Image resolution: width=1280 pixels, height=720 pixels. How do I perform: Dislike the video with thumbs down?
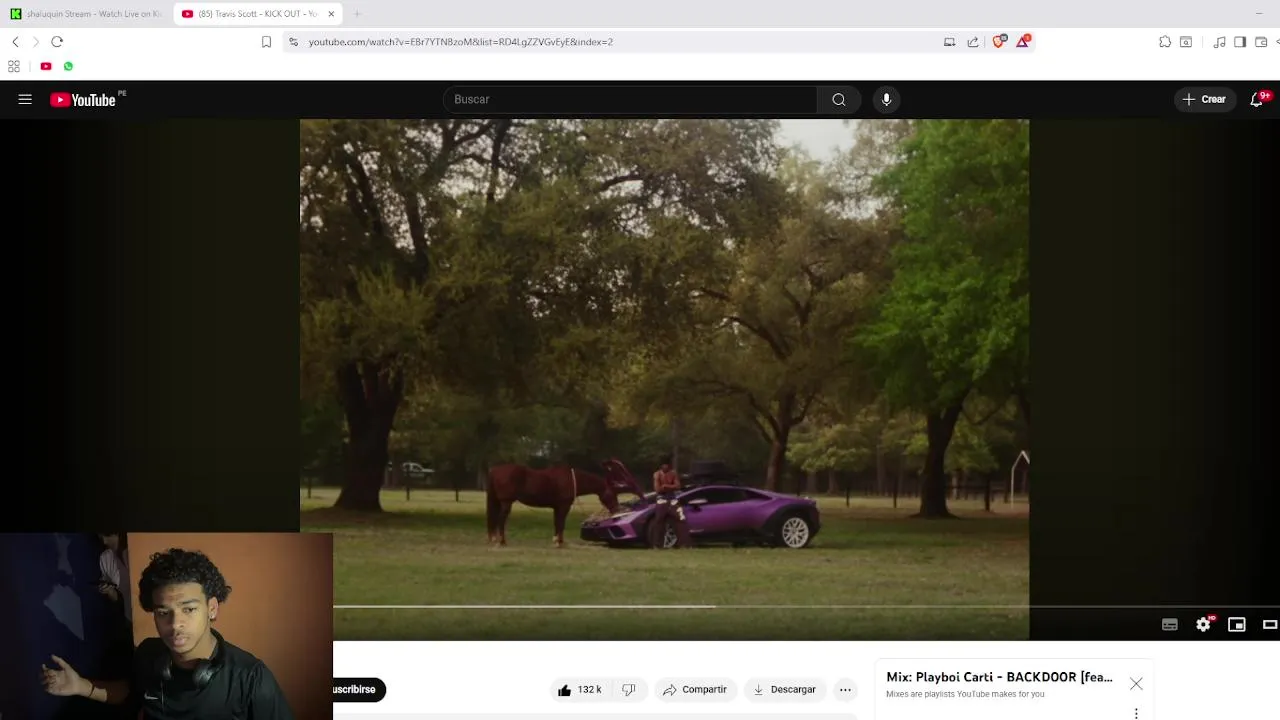pyautogui.click(x=629, y=689)
